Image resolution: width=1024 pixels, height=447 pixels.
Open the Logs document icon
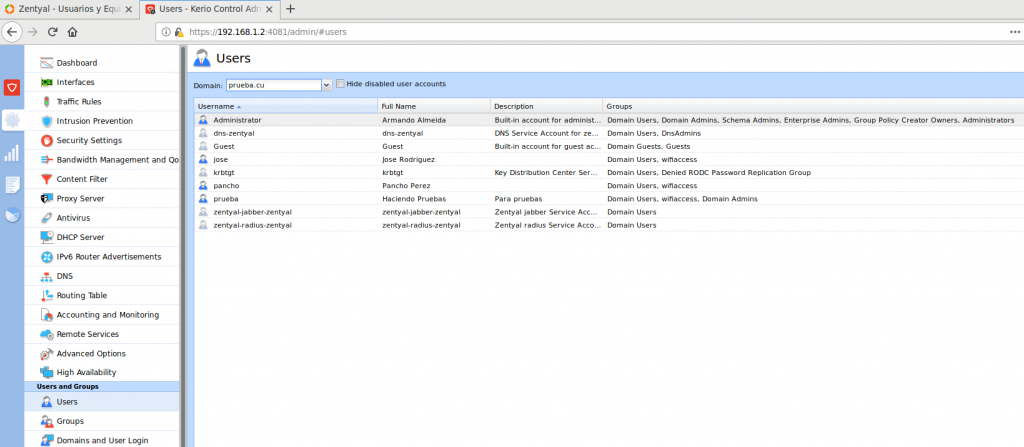[x=12, y=184]
